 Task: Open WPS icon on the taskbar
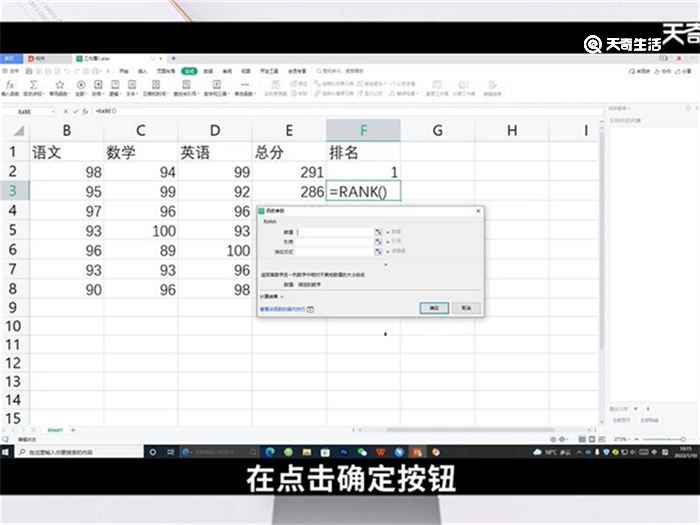point(380,452)
